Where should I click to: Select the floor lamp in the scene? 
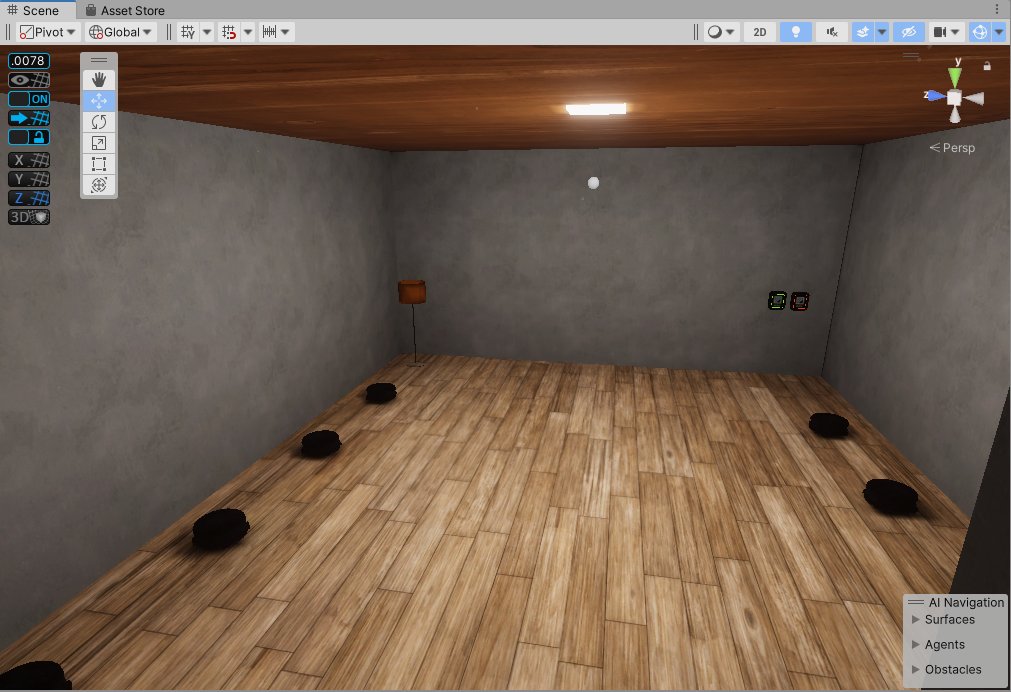(413, 321)
